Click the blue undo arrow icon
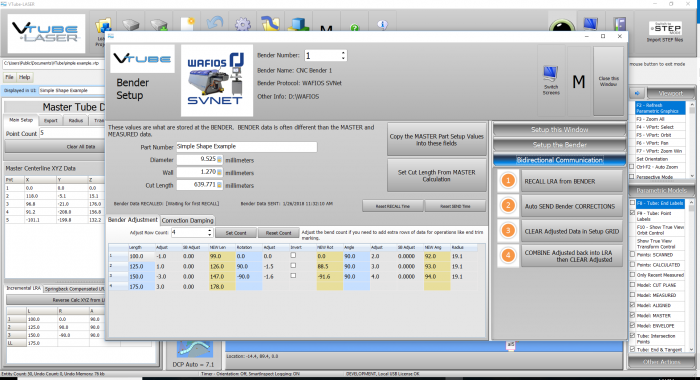This screenshot has width=700, height=380. point(215,24)
